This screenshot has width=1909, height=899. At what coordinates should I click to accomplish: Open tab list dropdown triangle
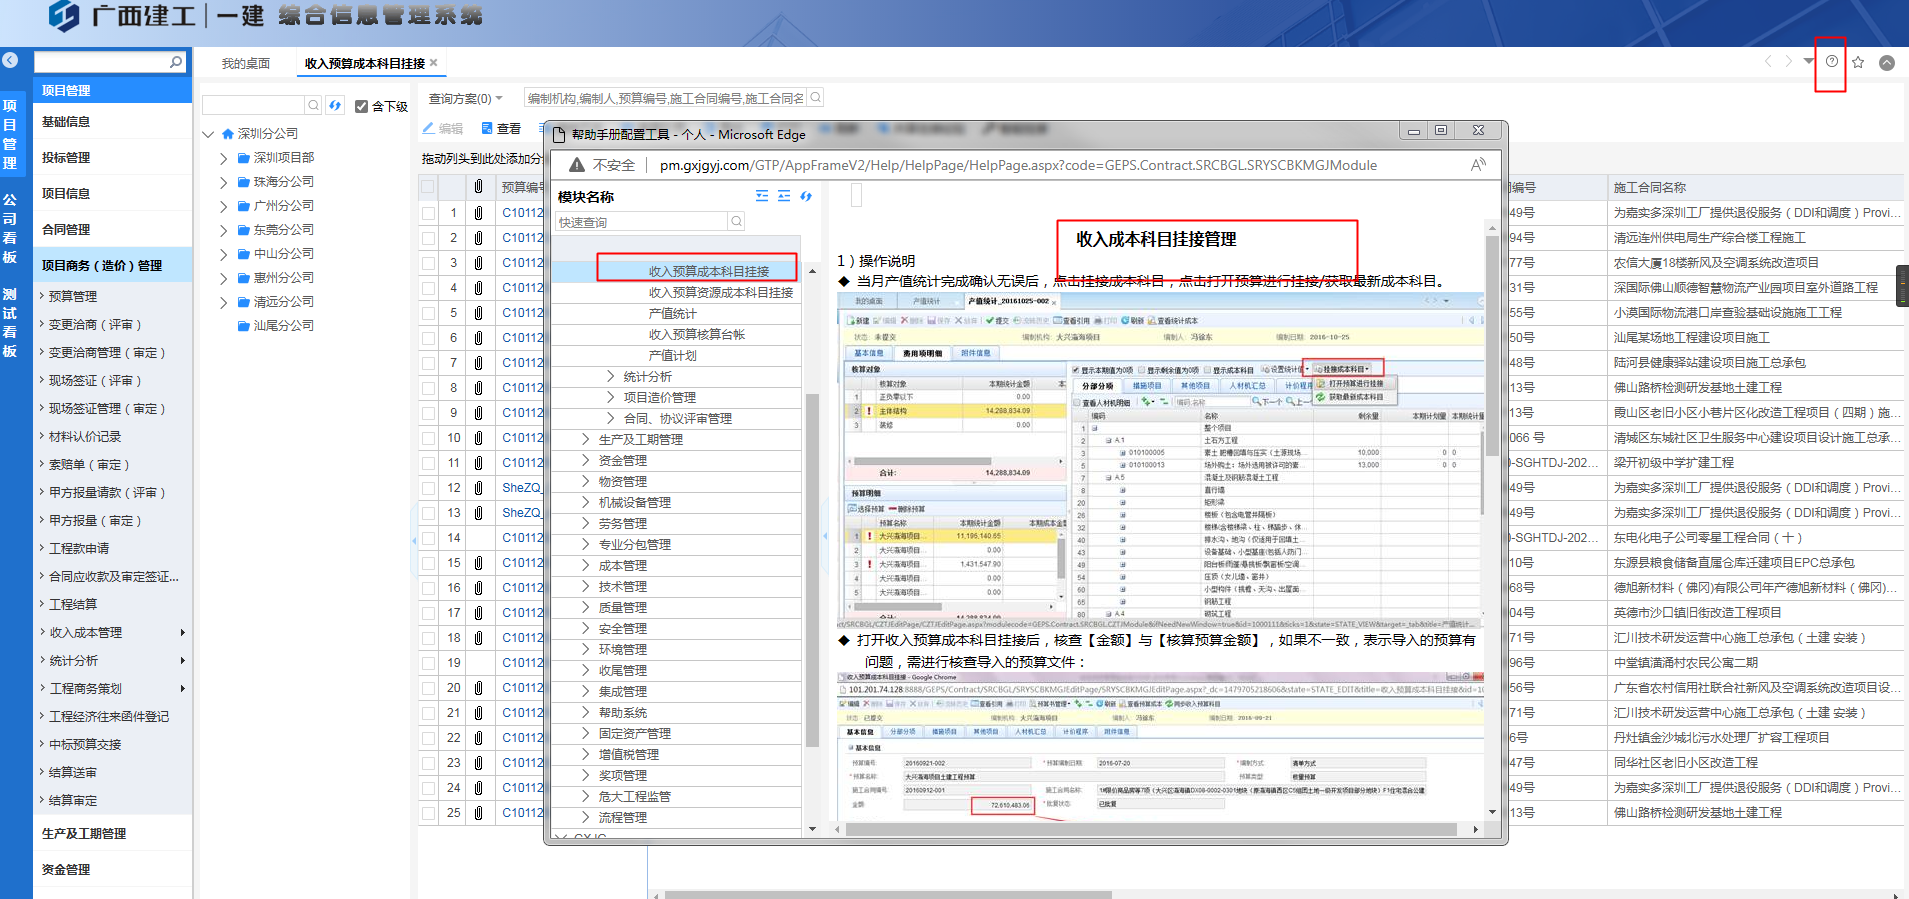click(1808, 62)
